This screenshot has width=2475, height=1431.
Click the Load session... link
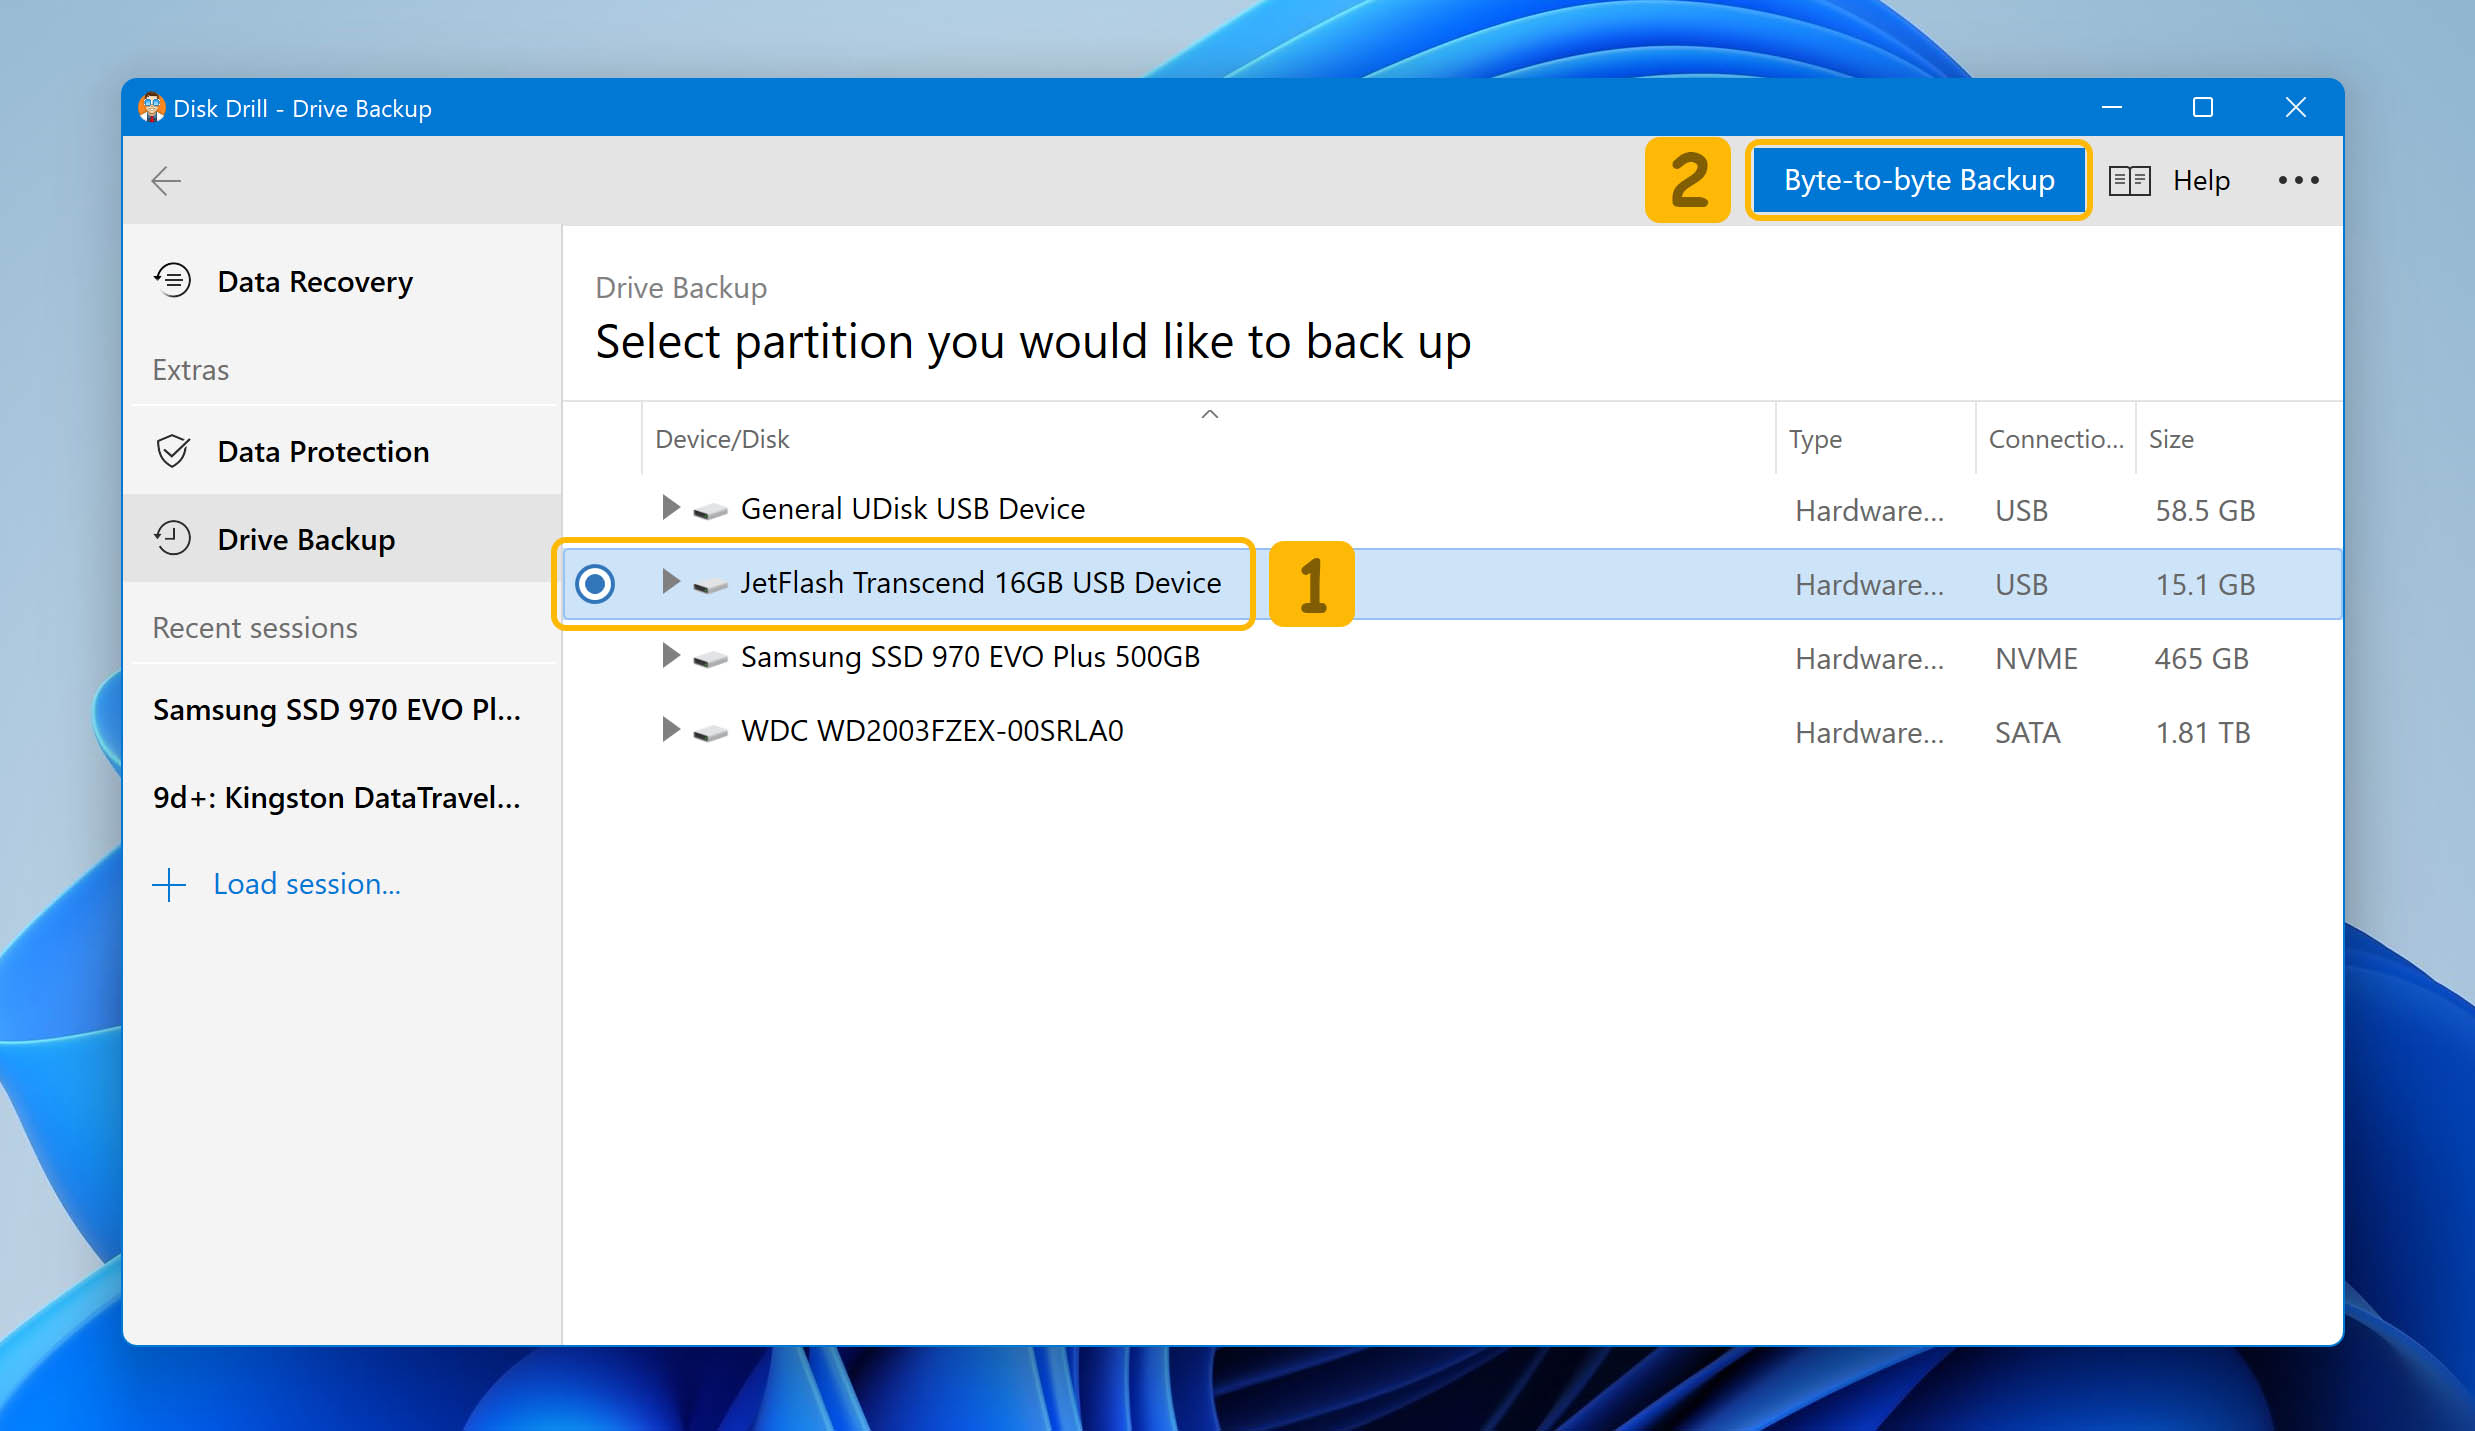tap(307, 884)
